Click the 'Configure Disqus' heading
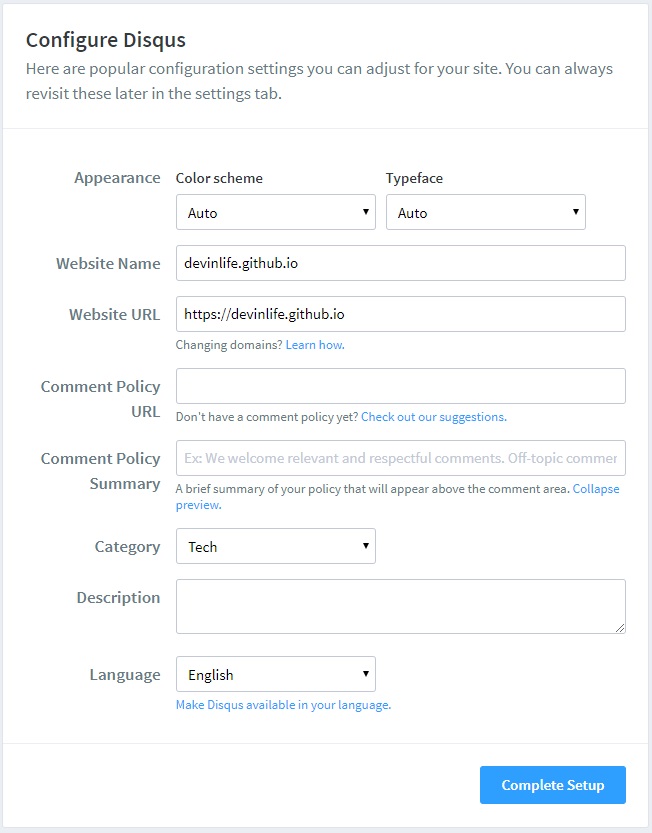This screenshot has height=833, width=652. (x=106, y=40)
